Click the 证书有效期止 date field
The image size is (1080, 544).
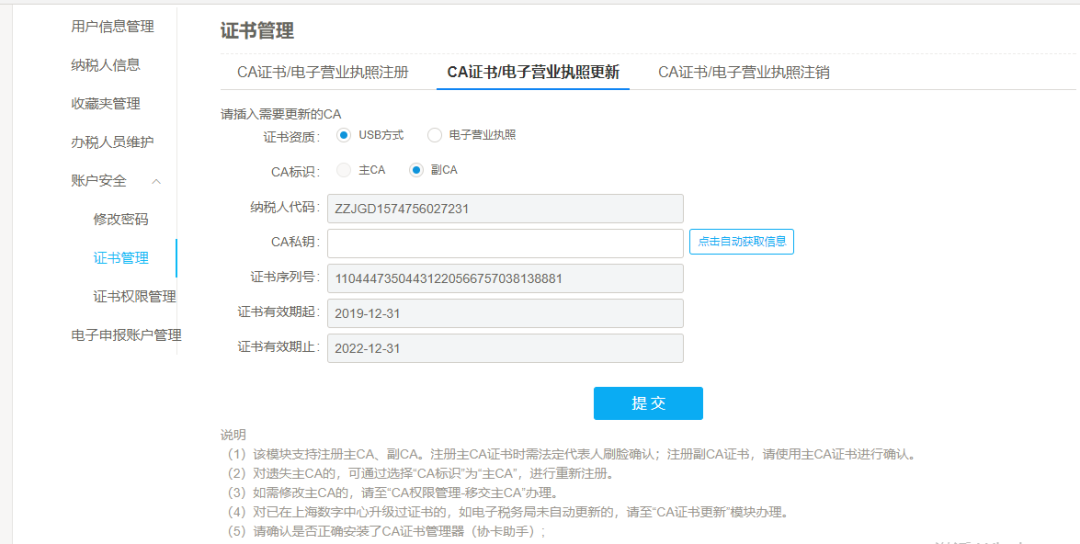click(506, 348)
